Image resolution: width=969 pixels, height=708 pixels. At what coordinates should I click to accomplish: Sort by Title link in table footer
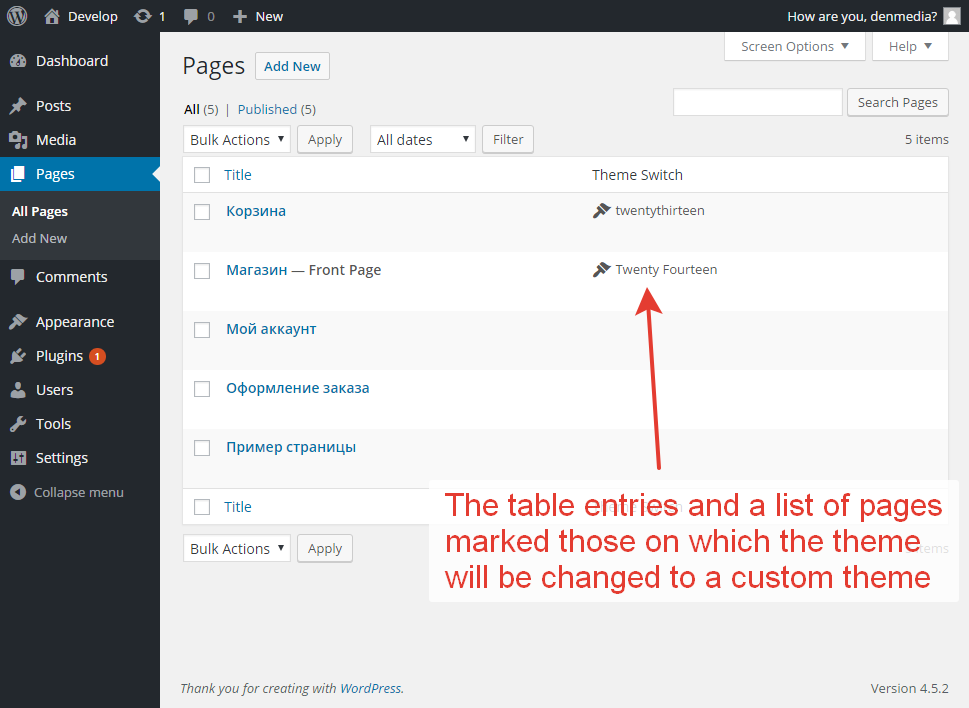(x=238, y=507)
